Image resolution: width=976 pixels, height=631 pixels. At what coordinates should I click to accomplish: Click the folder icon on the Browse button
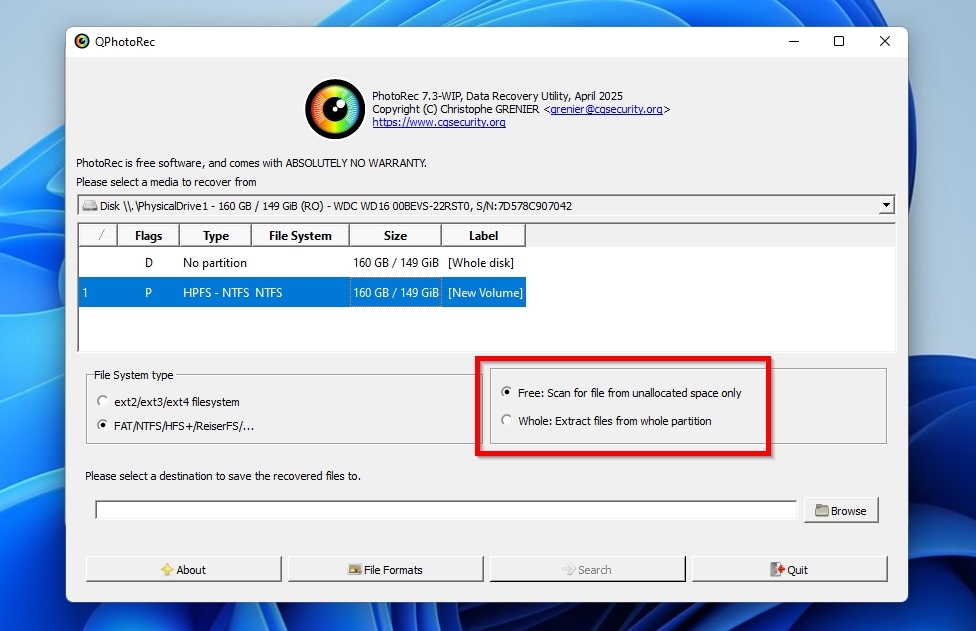tap(821, 510)
